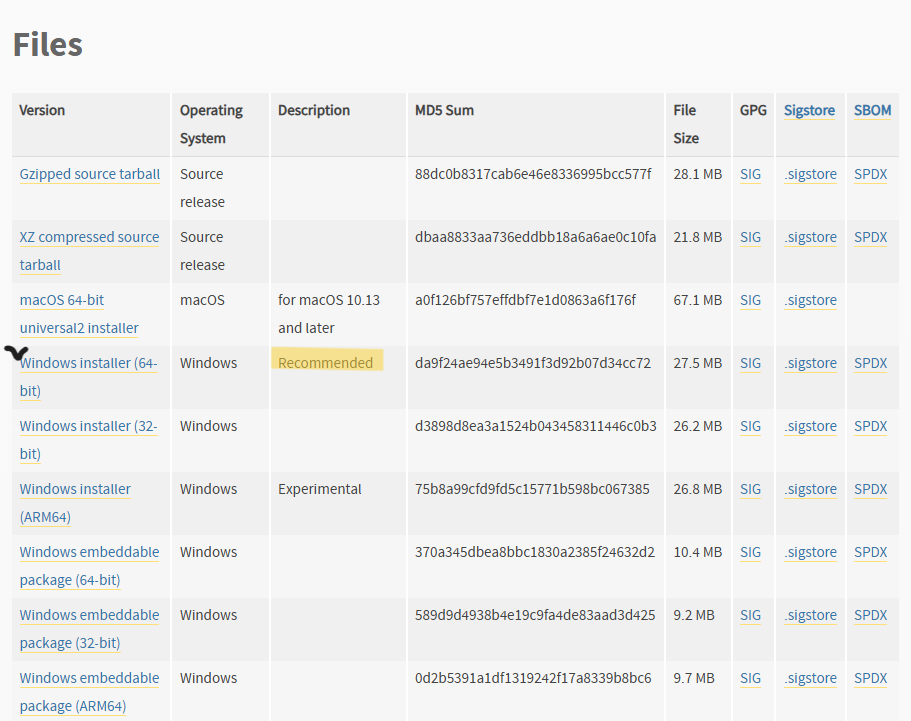Open SIG link for Gzipped source tarball
Screen dimensions: 911x721
(750, 174)
